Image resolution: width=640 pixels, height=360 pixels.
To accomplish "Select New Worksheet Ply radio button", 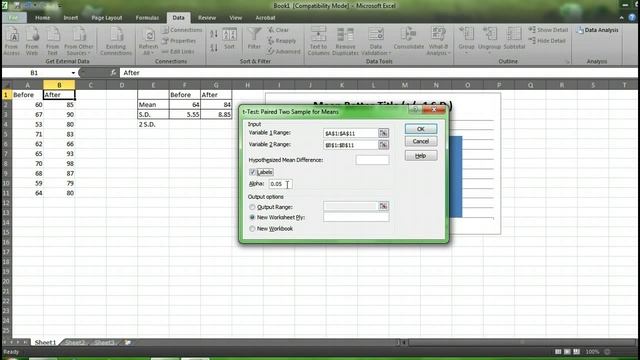I will click(x=252, y=218).
